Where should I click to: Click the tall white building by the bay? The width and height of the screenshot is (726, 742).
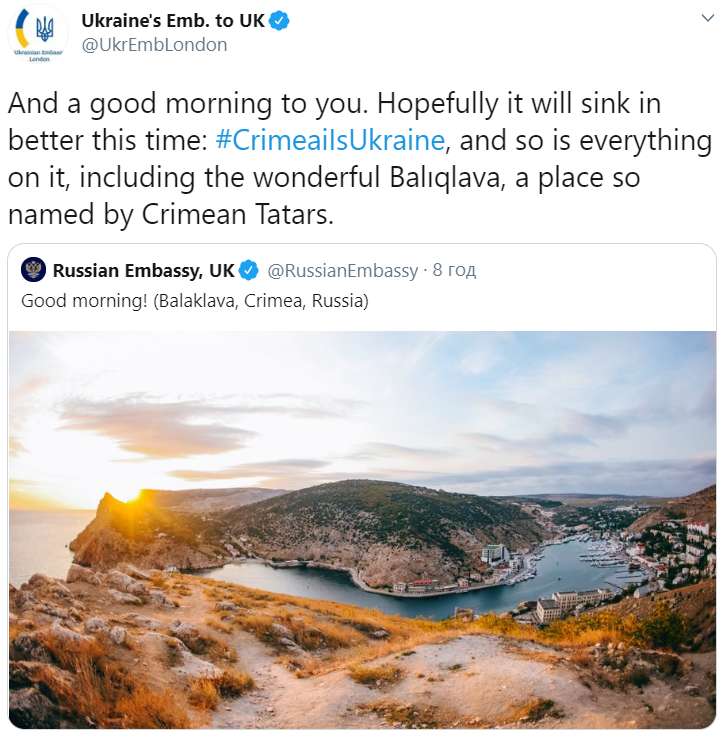(496, 554)
